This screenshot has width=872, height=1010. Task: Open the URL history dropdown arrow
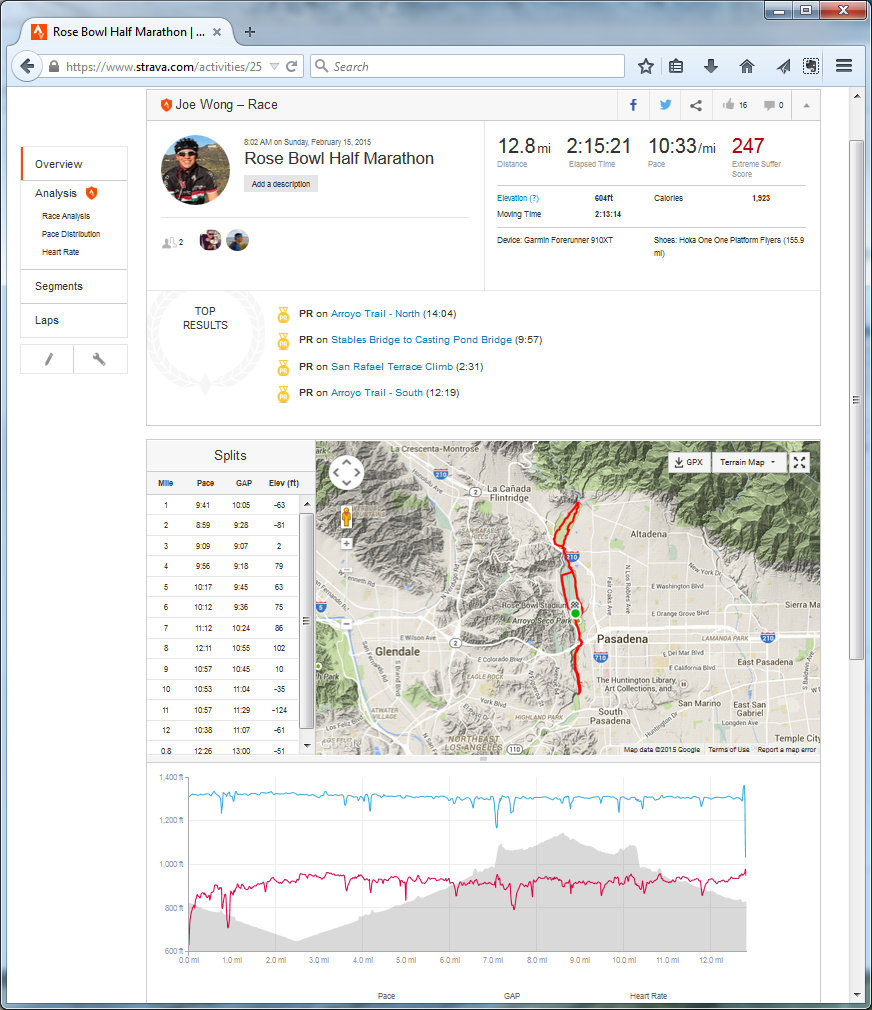(x=275, y=67)
